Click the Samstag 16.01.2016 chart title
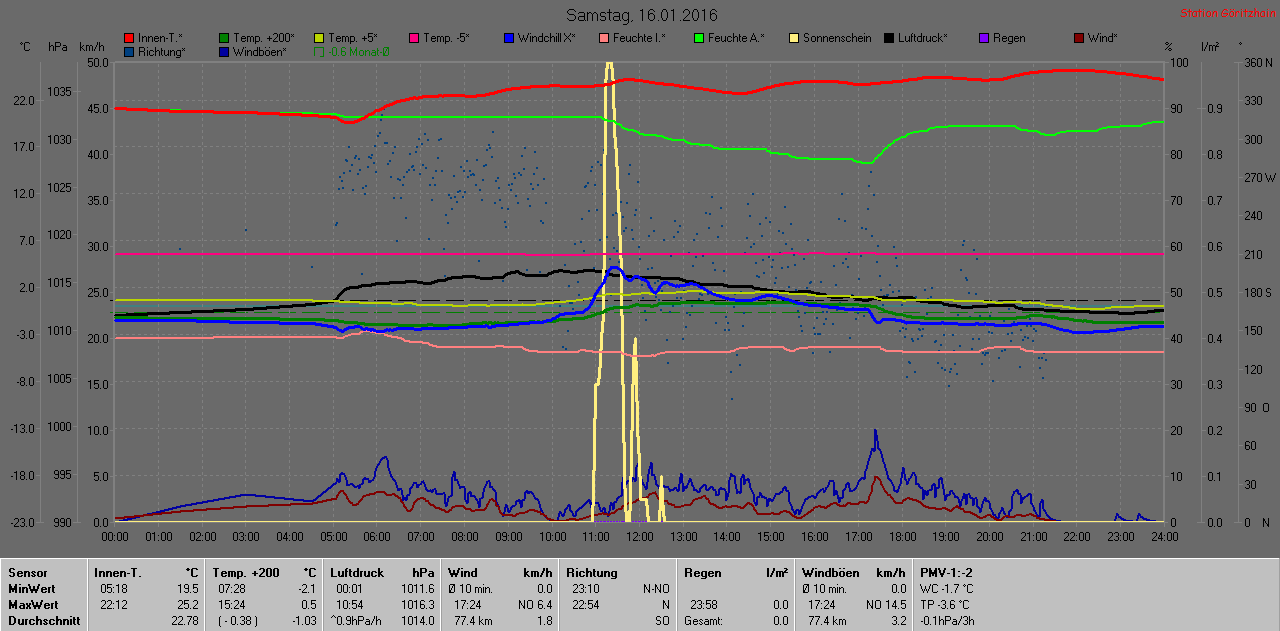The width and height of the screenshot is (1280, 631). [x=641, y=15]
